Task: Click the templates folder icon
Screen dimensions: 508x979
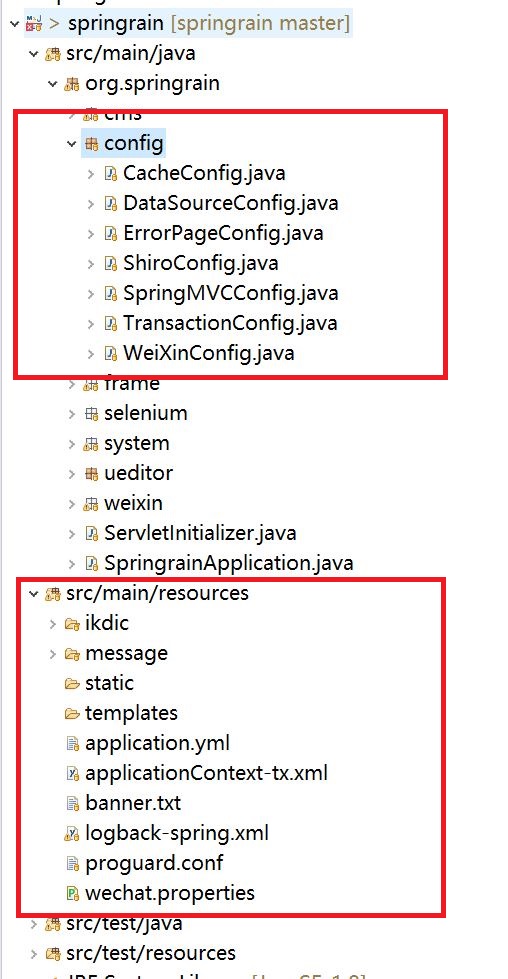Action: point(73,713)
